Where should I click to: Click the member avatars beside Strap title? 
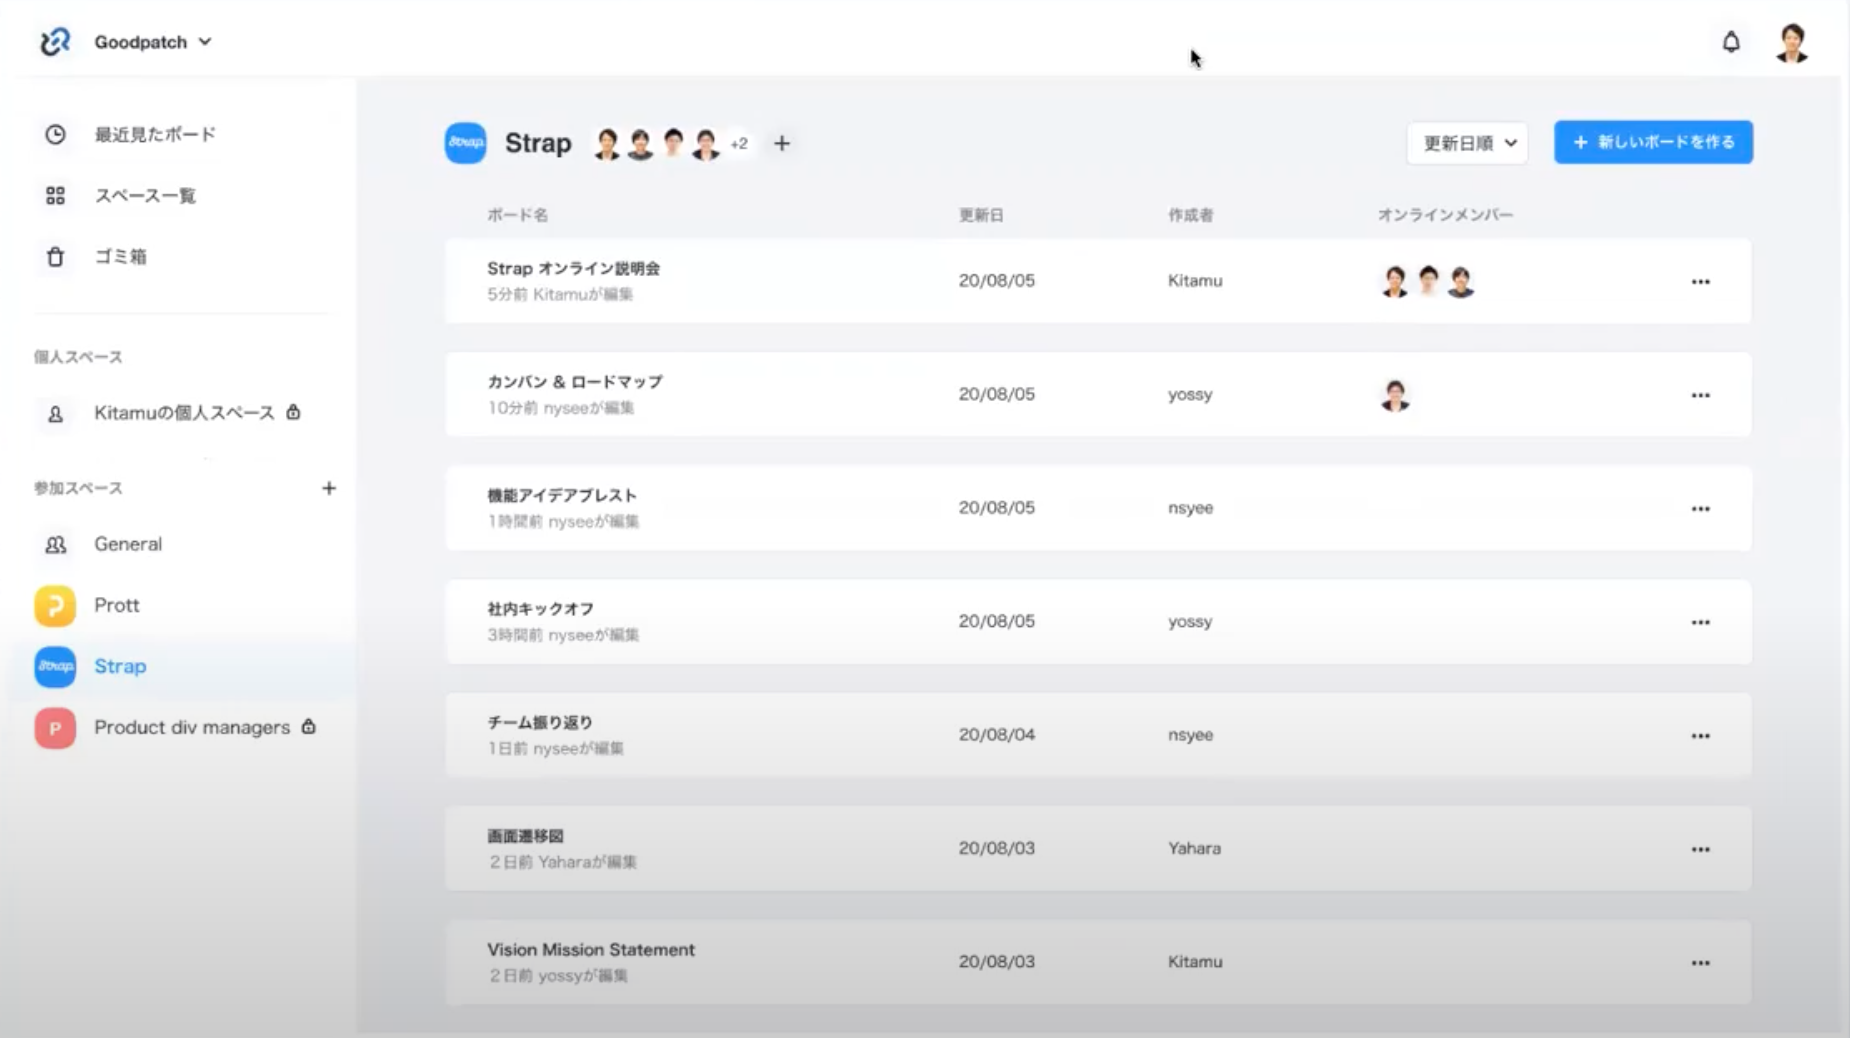(656, 144)
